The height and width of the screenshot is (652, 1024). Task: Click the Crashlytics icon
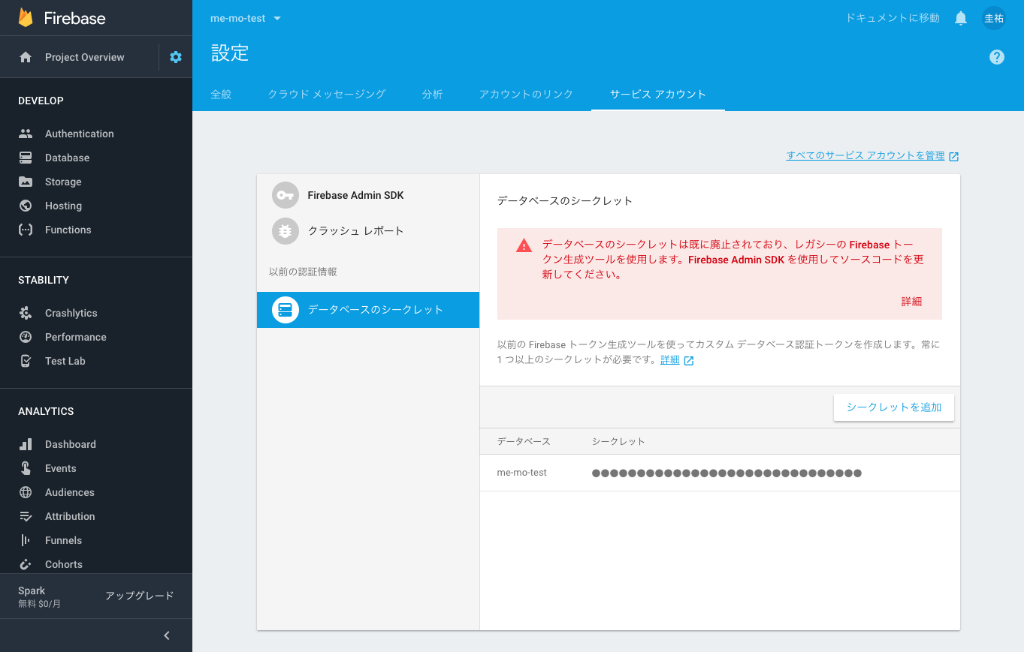point(25,313)
